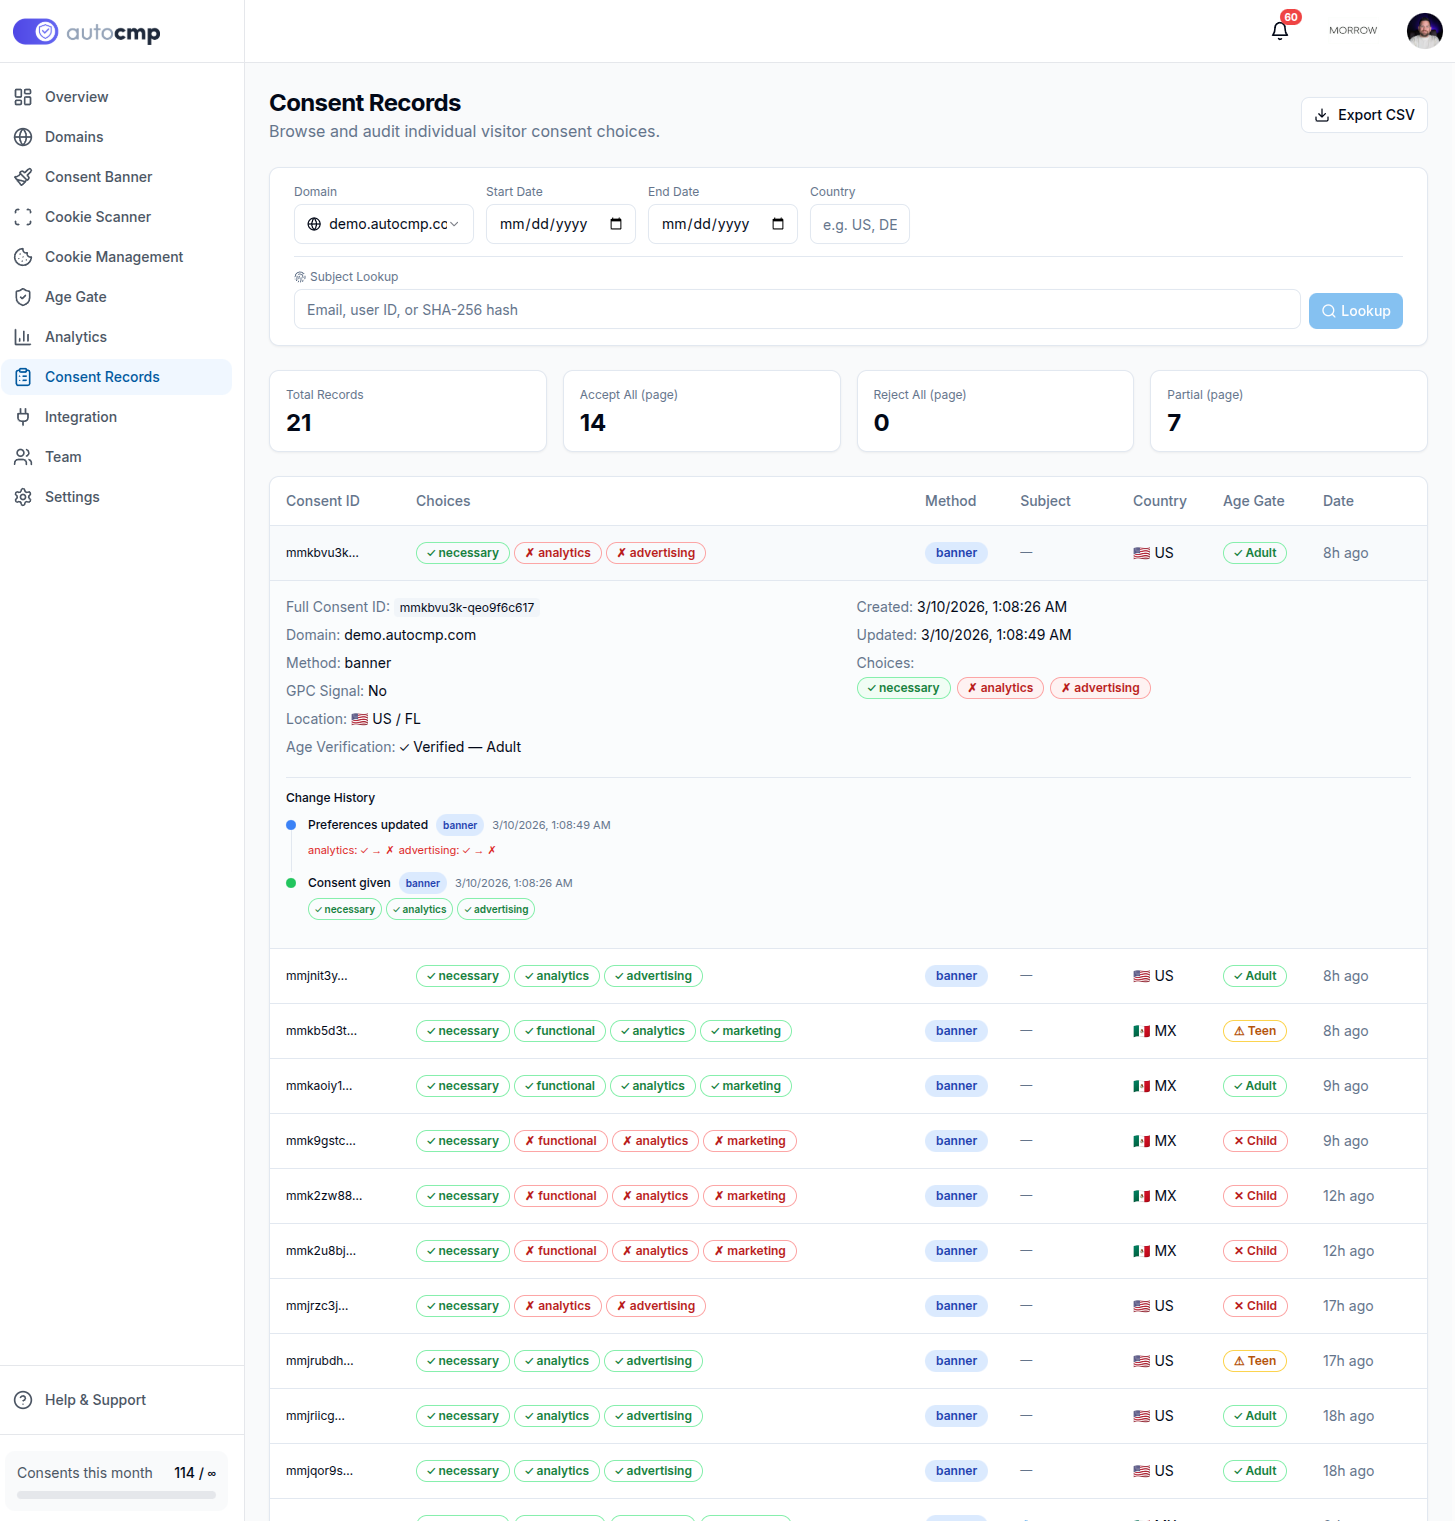This screenshot has height=1521, width=1455.
Task: Open End Date calendar picker icon
Action: [778, 224]
